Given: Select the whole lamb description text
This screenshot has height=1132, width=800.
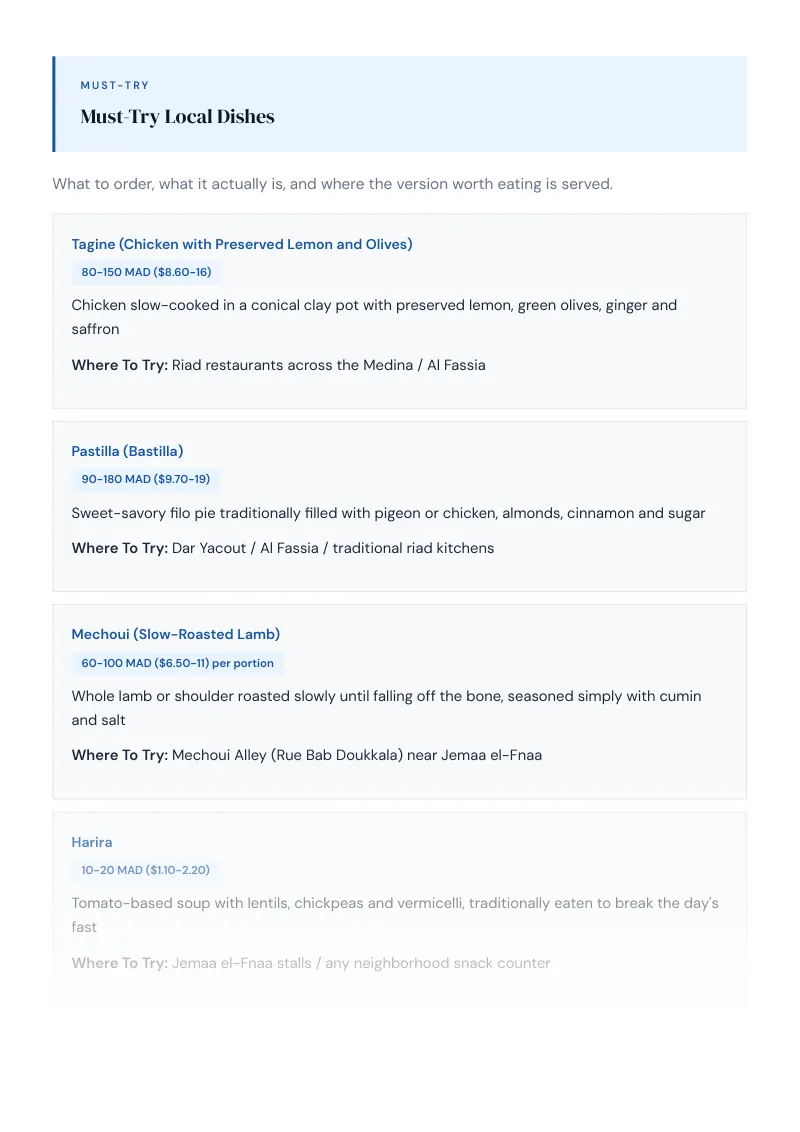Looking at the screenshot, I should point(386,708).
